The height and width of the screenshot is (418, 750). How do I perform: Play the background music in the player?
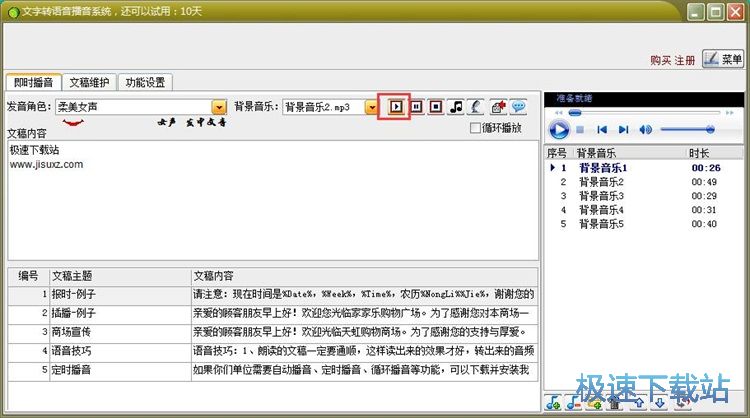559,130
